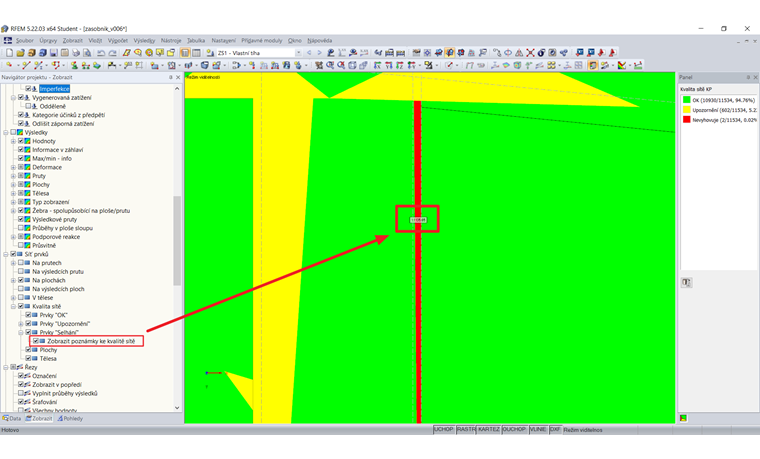This screenshot has height=459, width=760.
Task: Click the second table grid icon in the toolbar
Action: [x=196, y=53]
